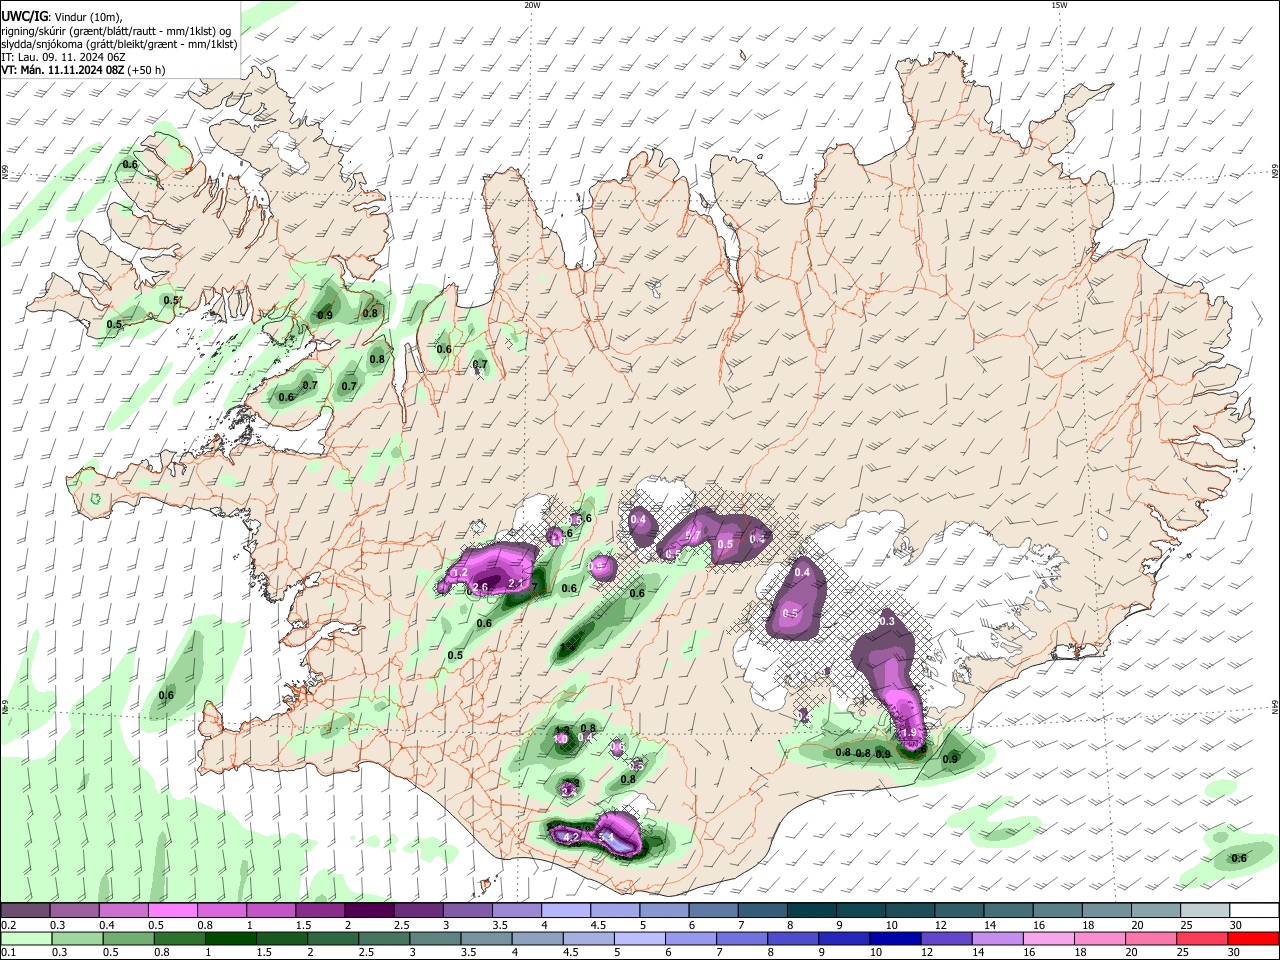The height and width of the screenshot is (960, 1280).
Task: Click the 1.2 snowfall value on the map
Action: point(460,573)
